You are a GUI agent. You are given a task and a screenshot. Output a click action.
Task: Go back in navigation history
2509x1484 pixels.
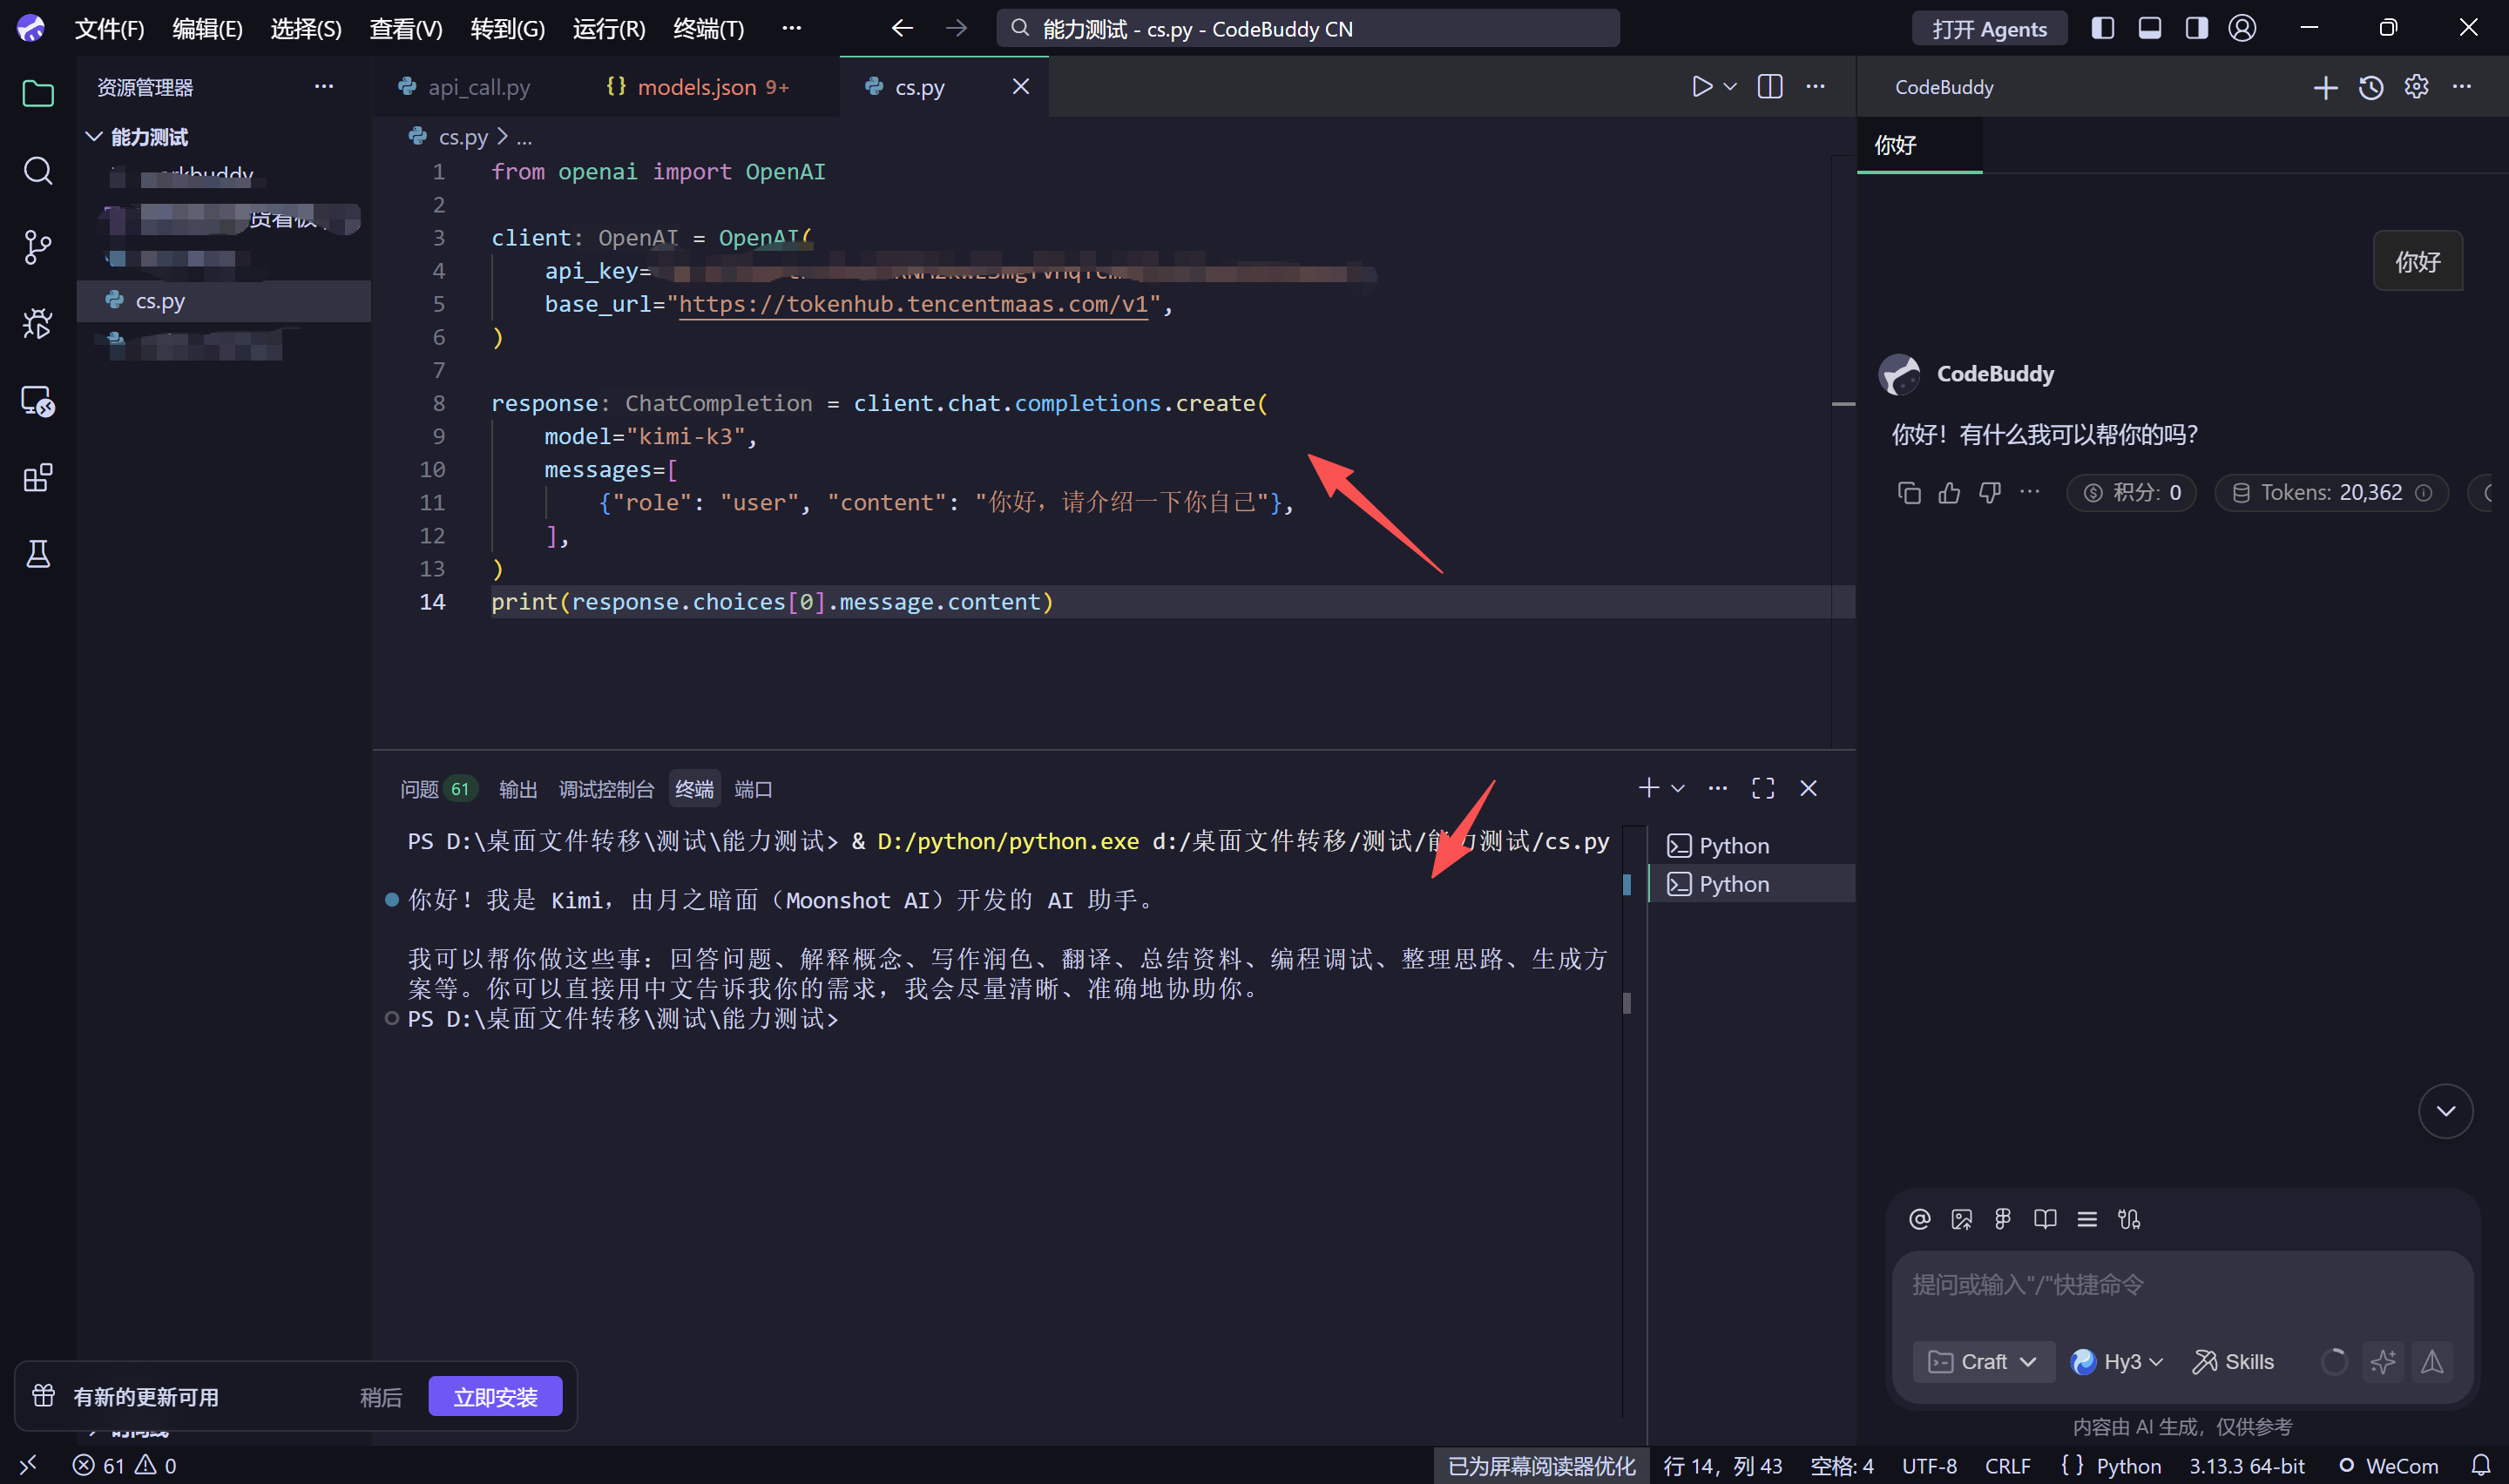[902, 28]
